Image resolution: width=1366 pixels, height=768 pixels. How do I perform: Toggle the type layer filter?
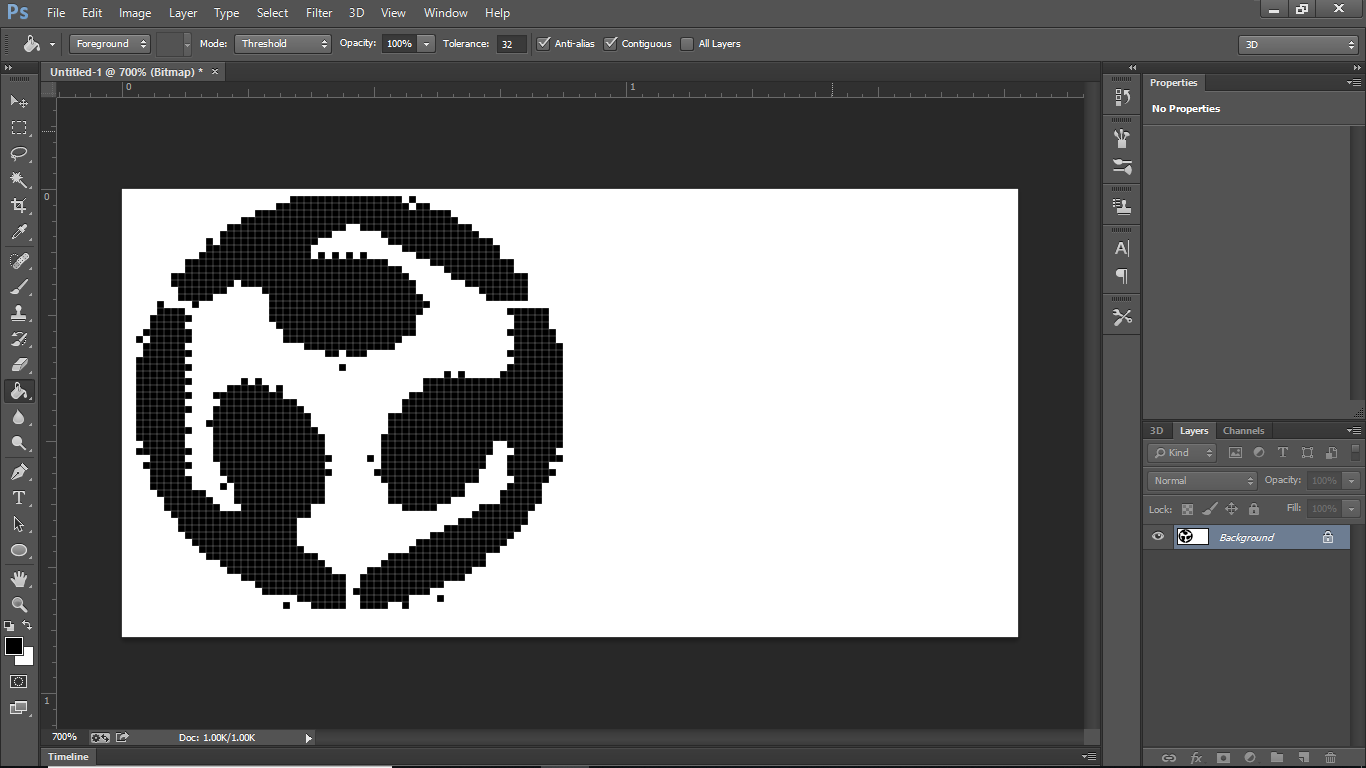(x=1283, y=453)
